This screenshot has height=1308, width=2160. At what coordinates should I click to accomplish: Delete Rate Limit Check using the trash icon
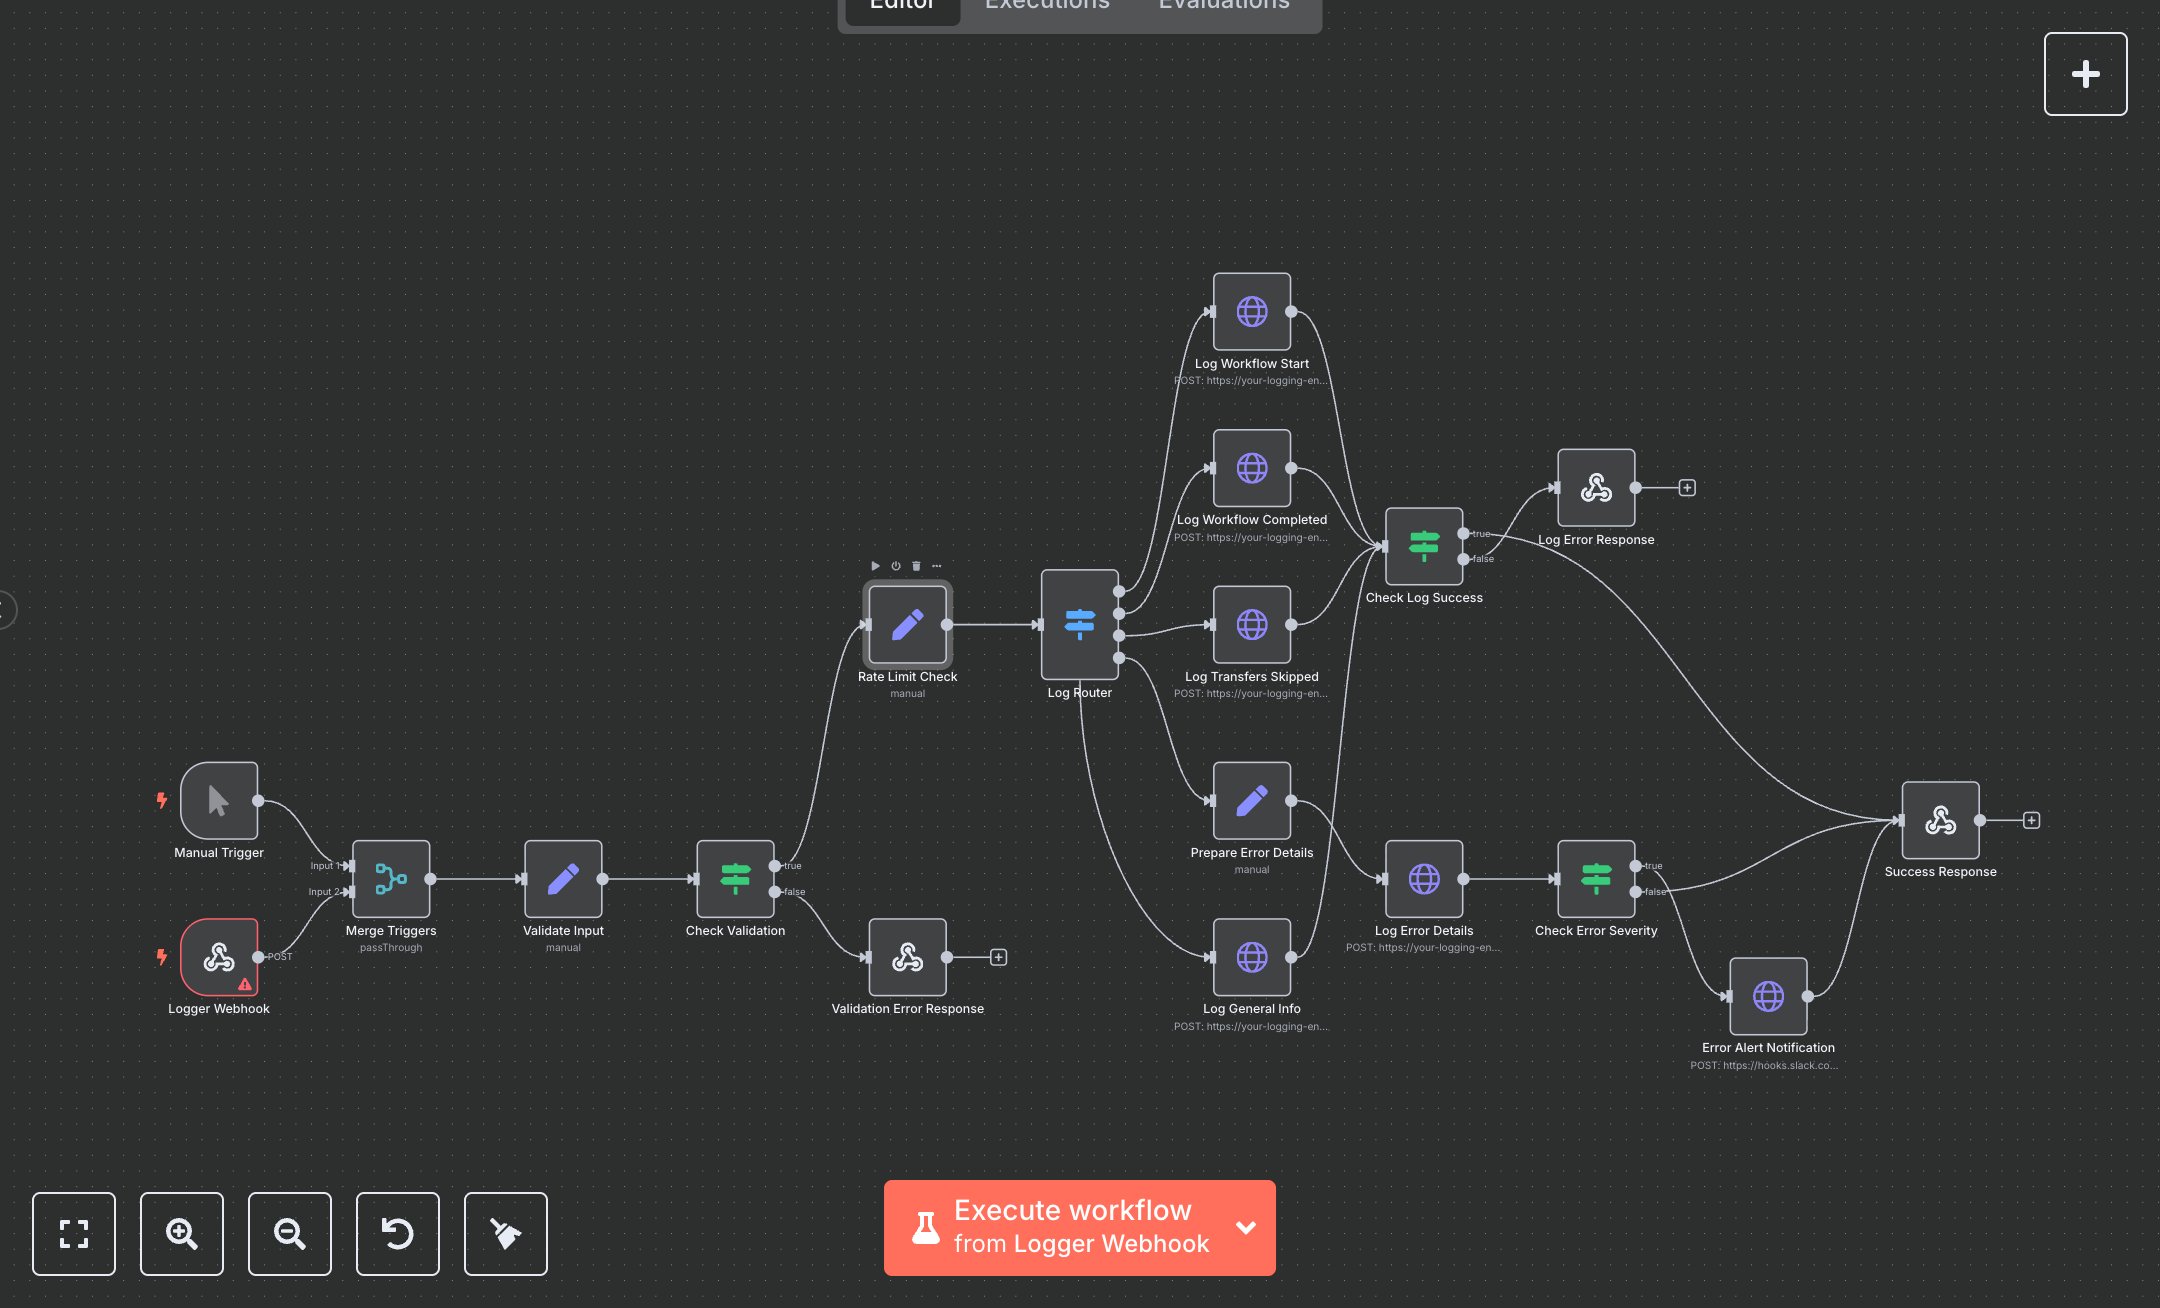point(915,565)
